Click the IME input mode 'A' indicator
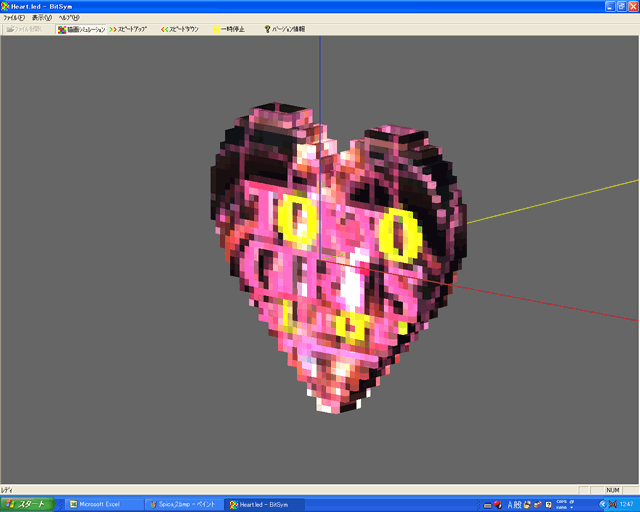The image size is (640, 512). [x=510, y=504]
